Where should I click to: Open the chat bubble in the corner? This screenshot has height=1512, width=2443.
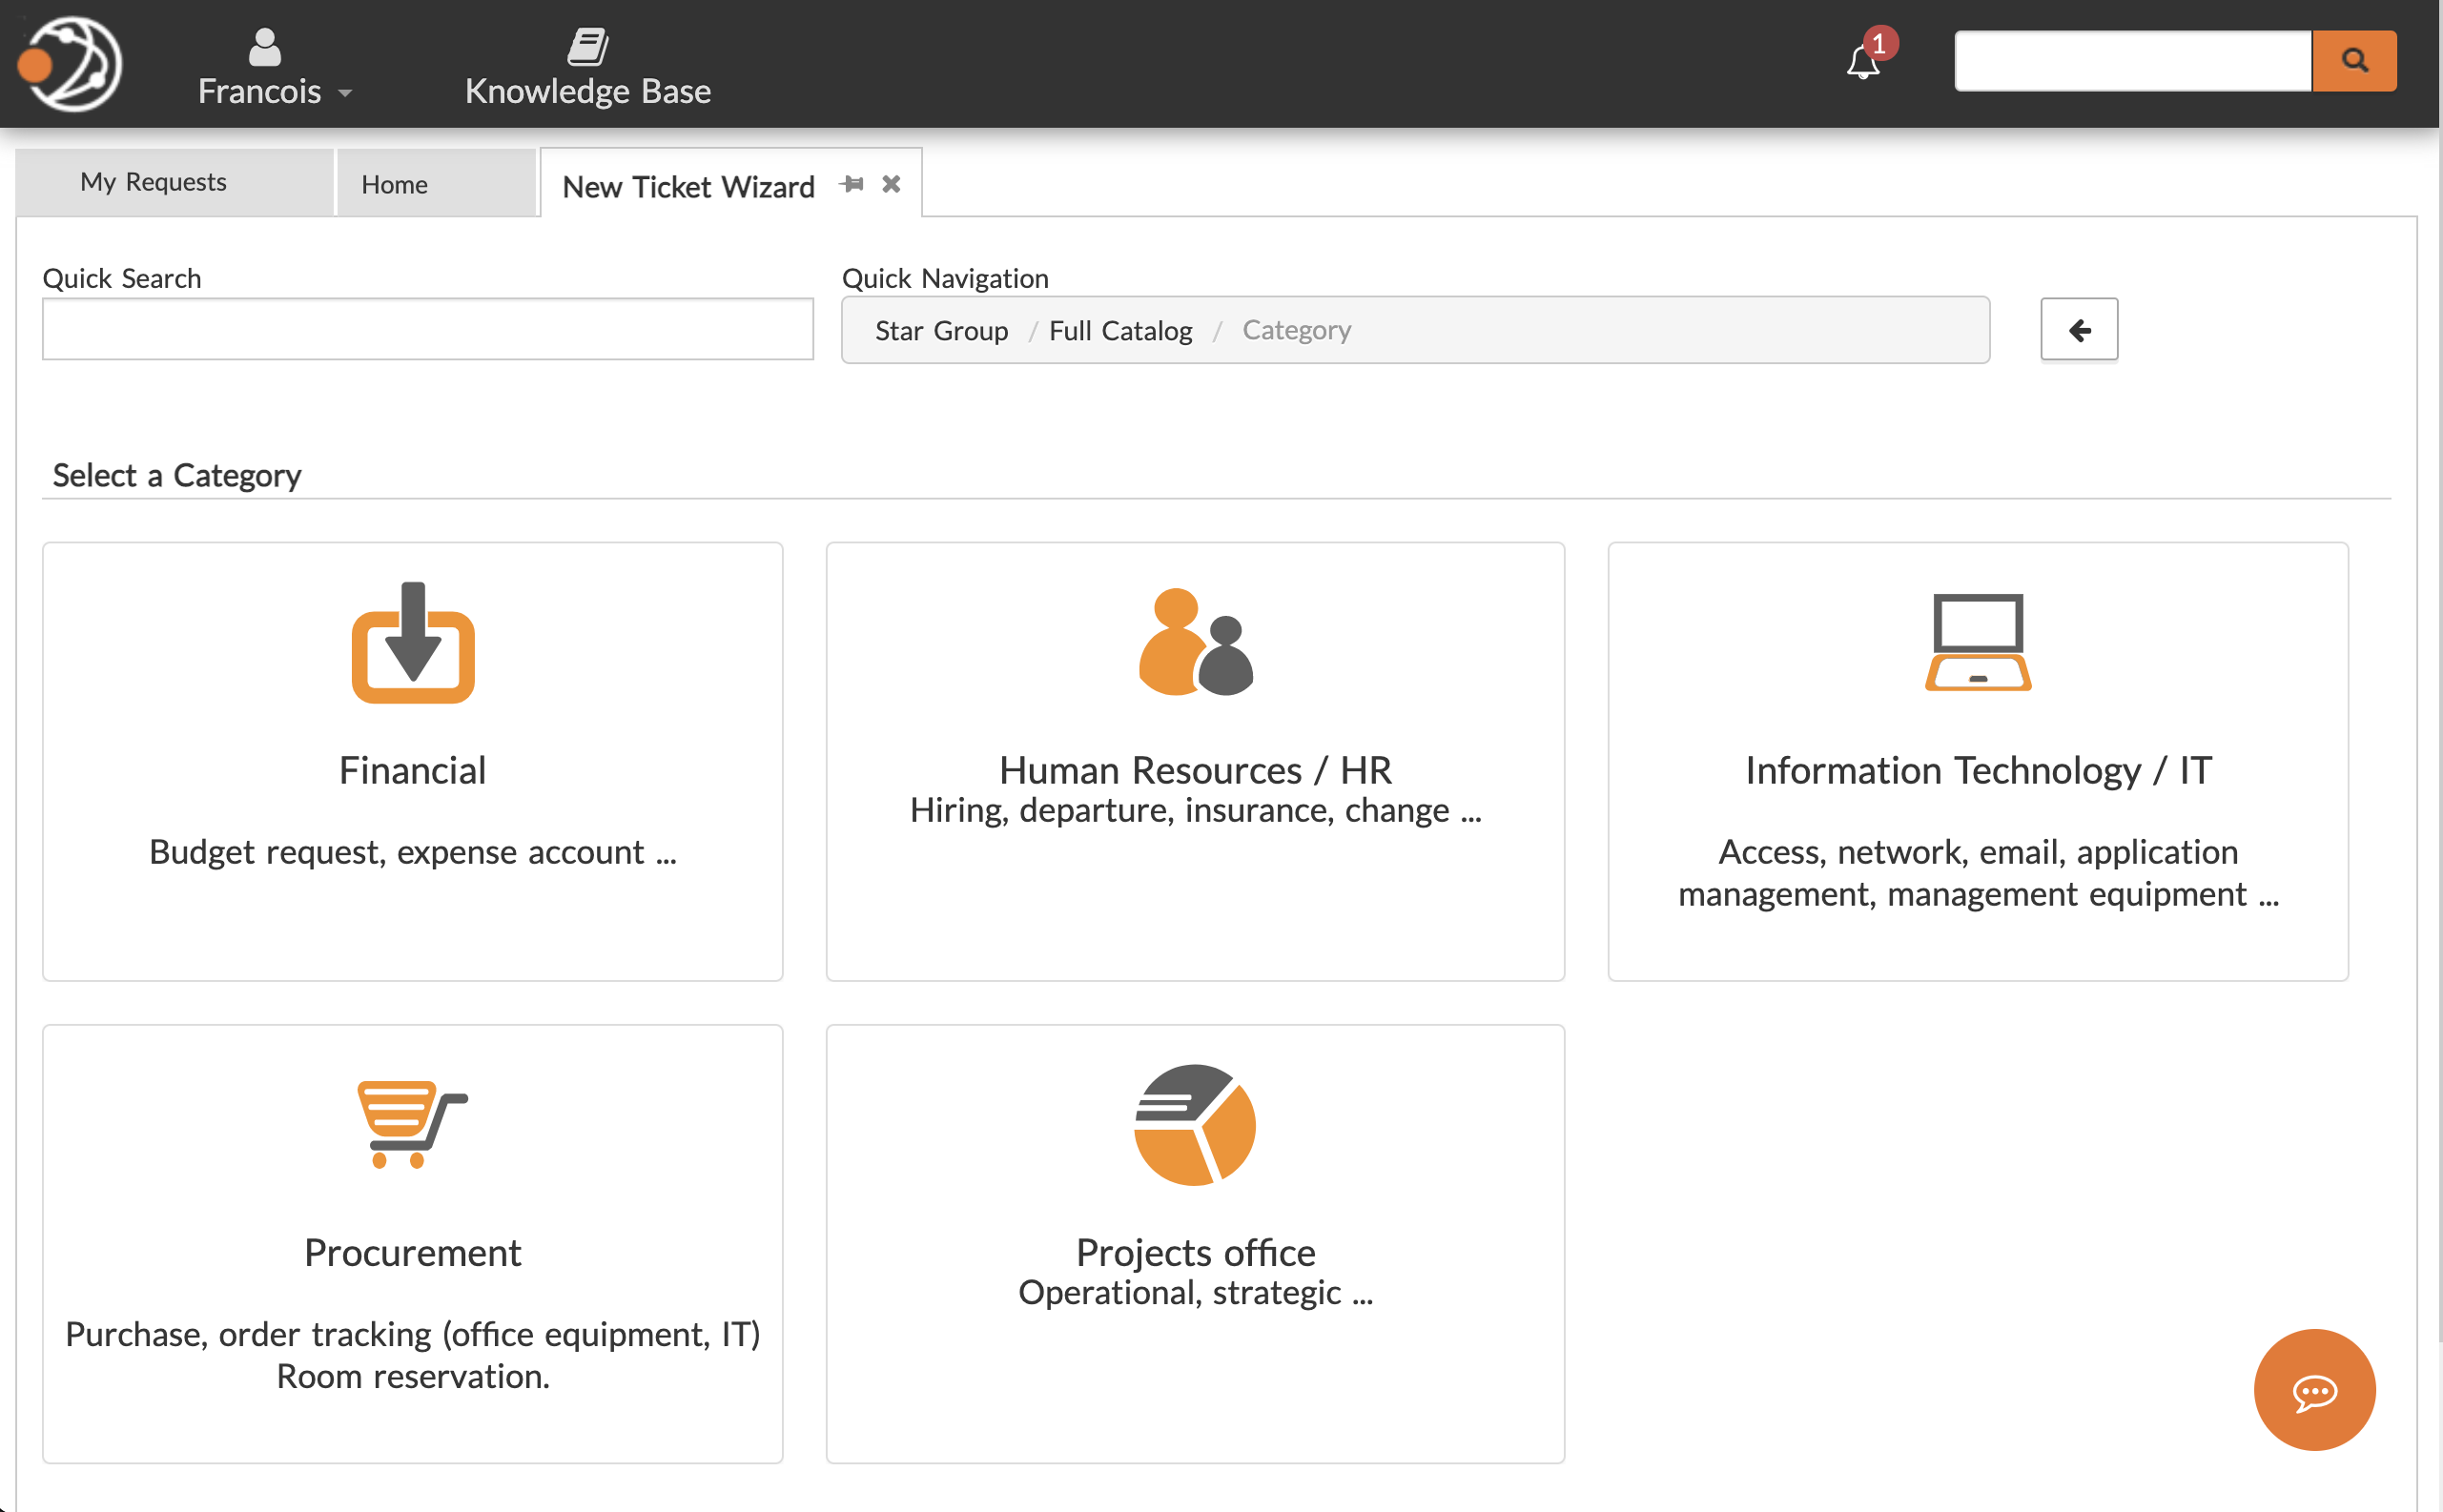[x=2313, y=1390]
